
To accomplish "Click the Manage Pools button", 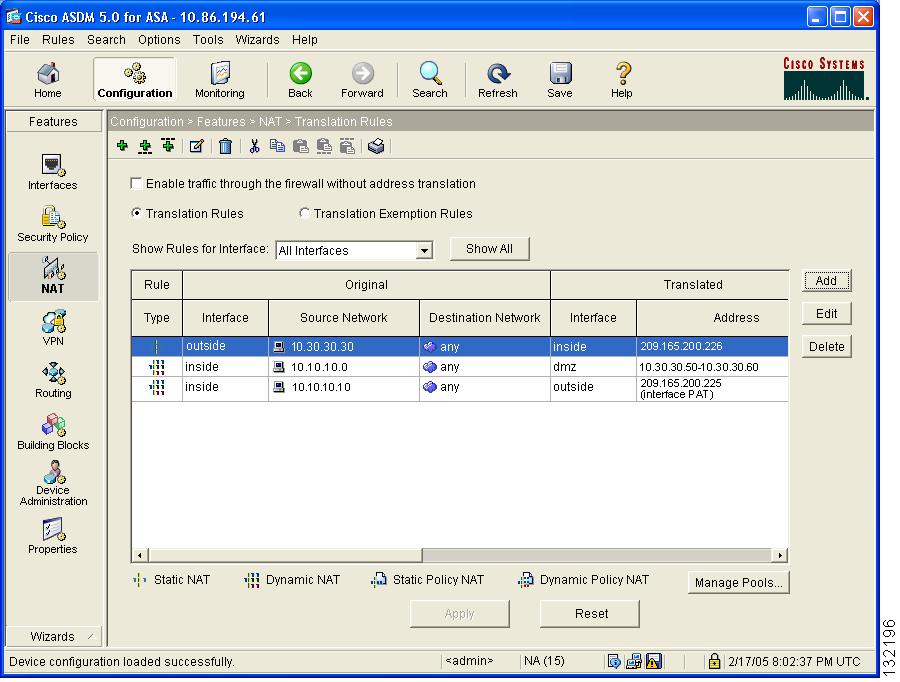I will tap(739, 583).
